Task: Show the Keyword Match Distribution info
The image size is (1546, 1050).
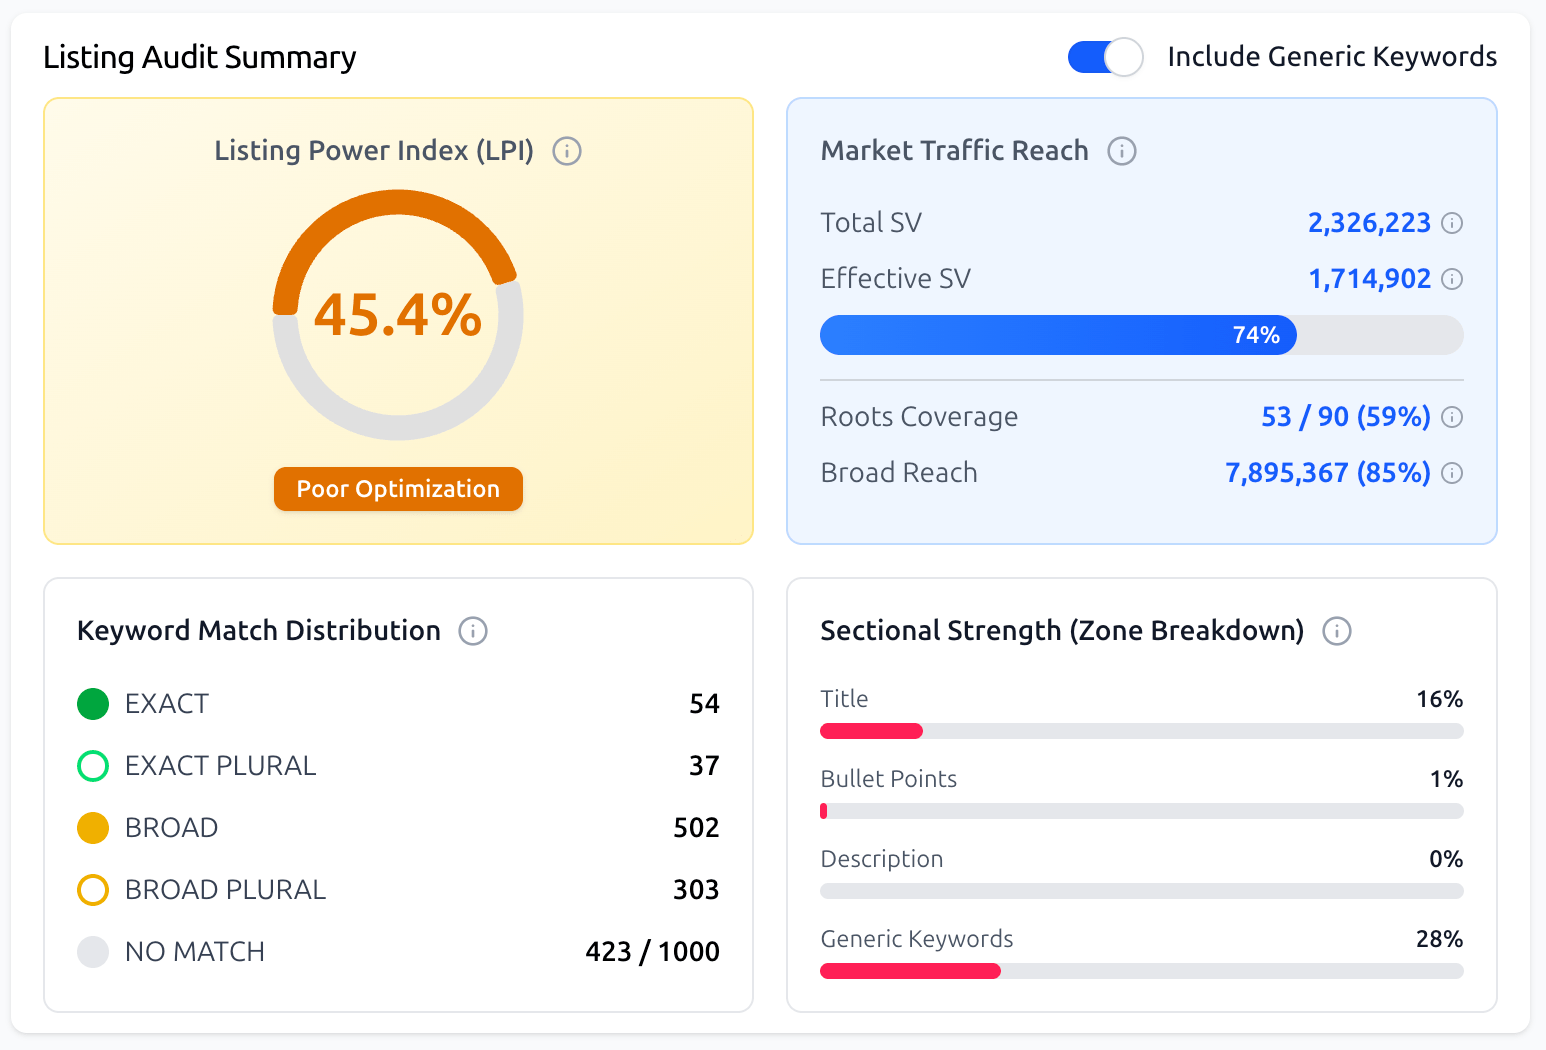Action: click(473, 631)
